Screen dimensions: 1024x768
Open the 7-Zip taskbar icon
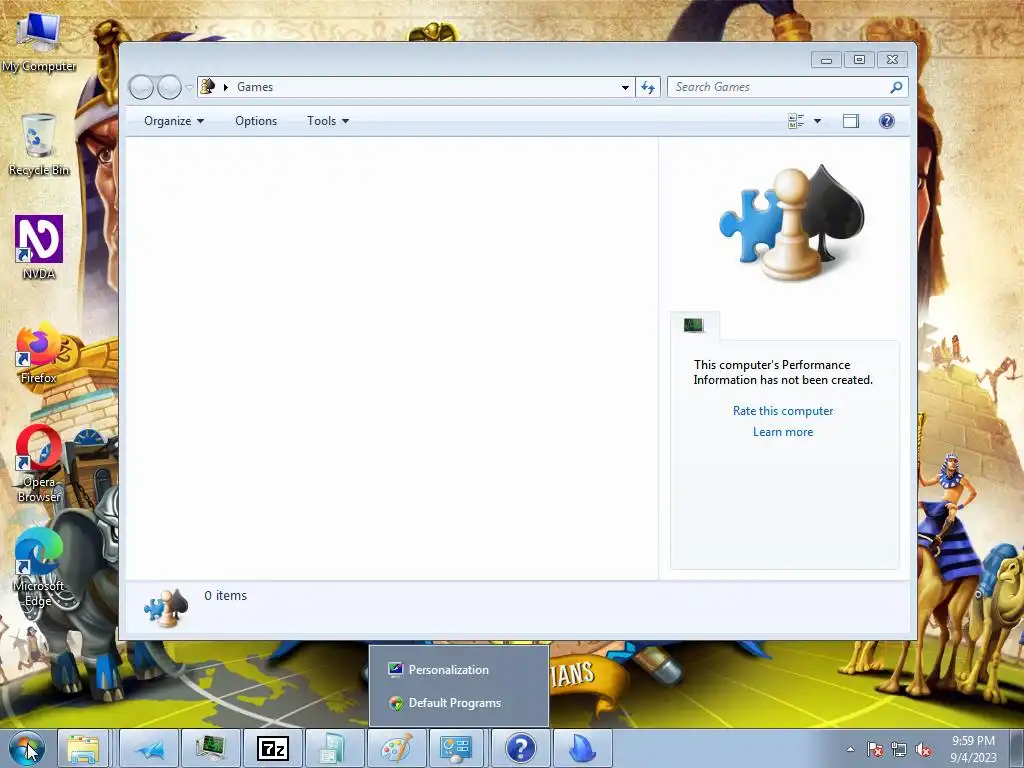pos(273,748)
